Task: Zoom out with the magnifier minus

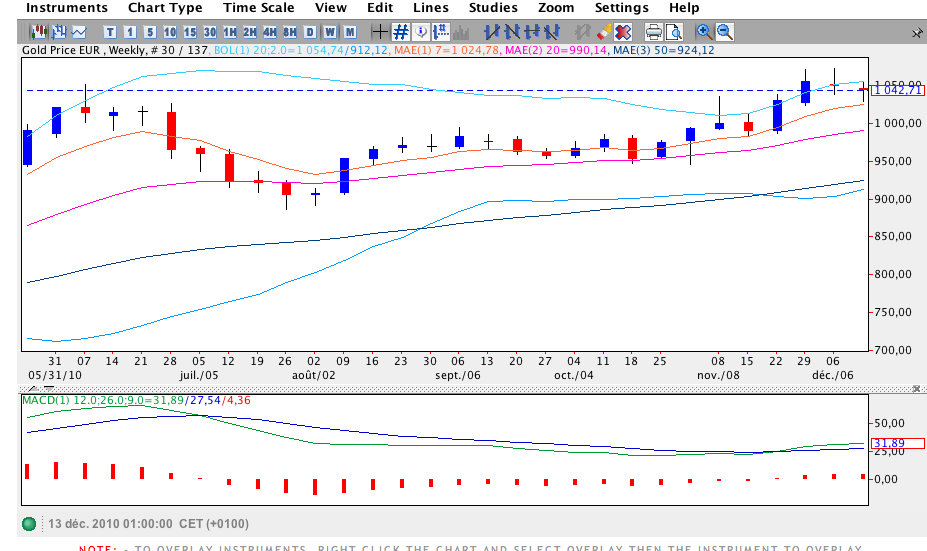Action: coord(725,32)
